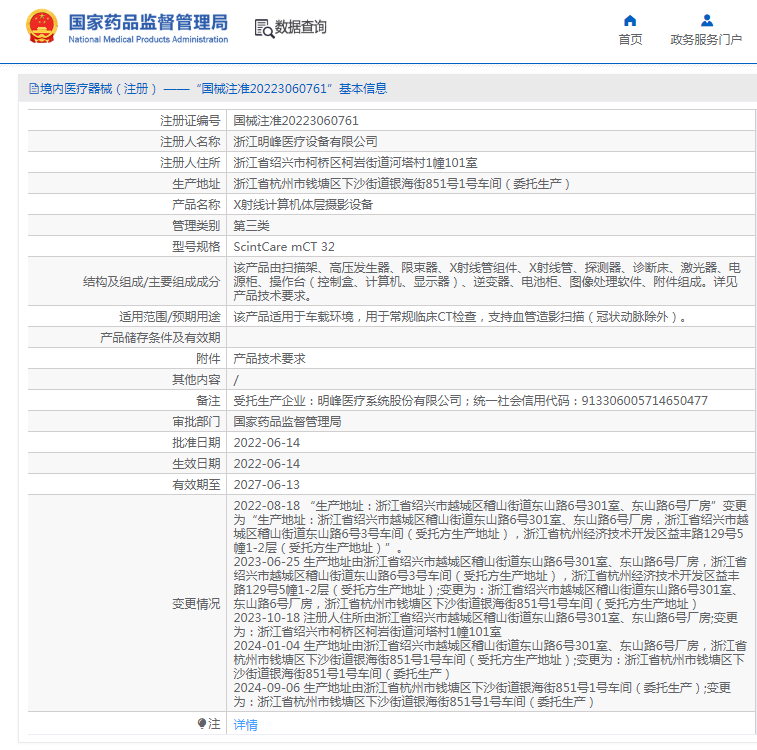
Task: Click the 首页 home icon
Action: [630, 20]
